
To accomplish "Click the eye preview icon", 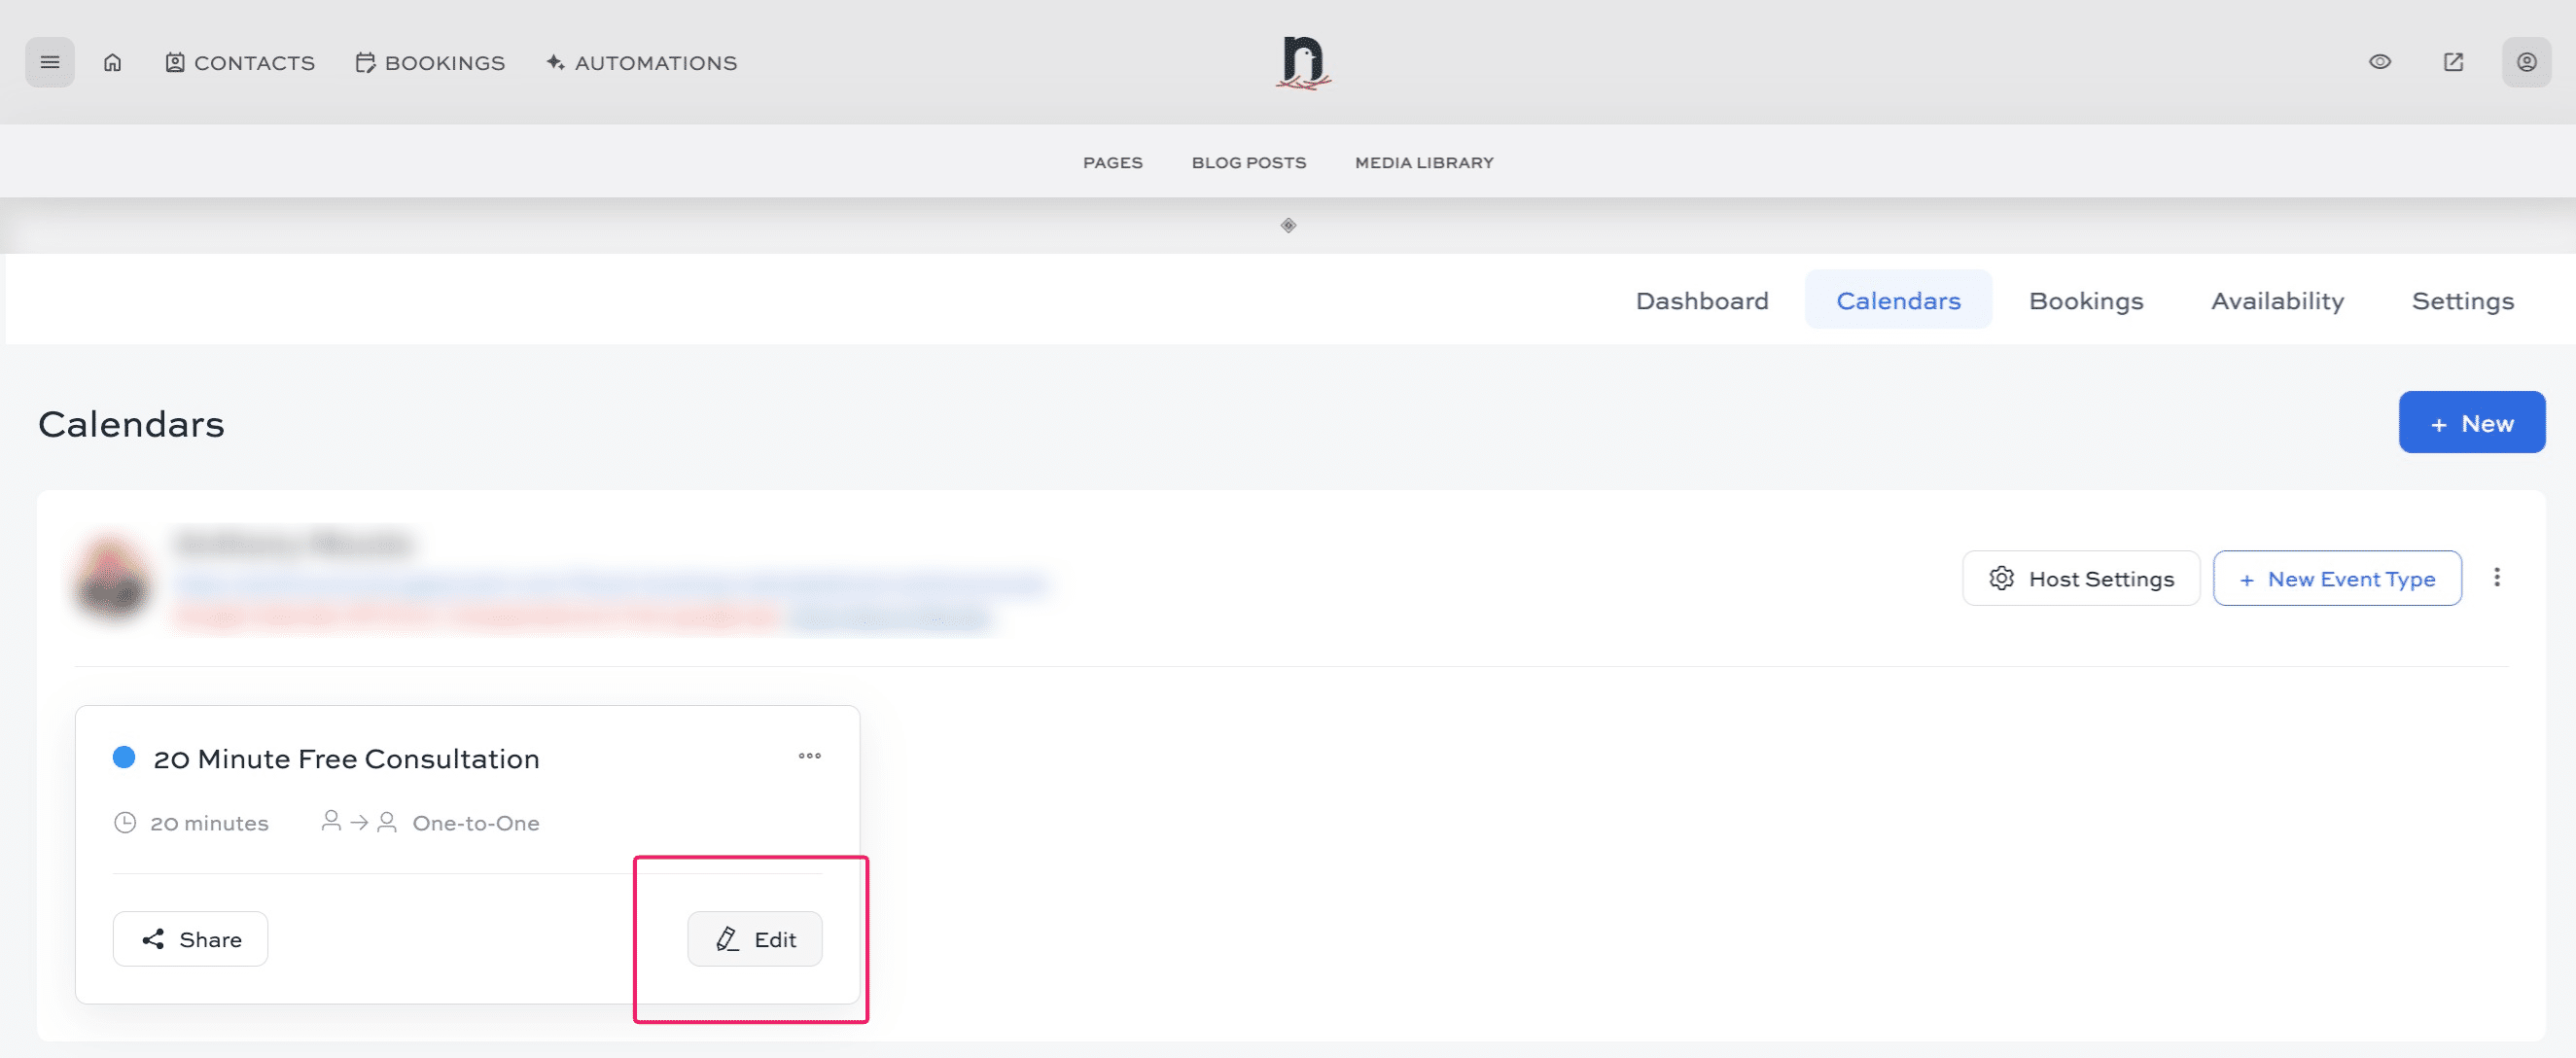I will [x=2379, y=62].
